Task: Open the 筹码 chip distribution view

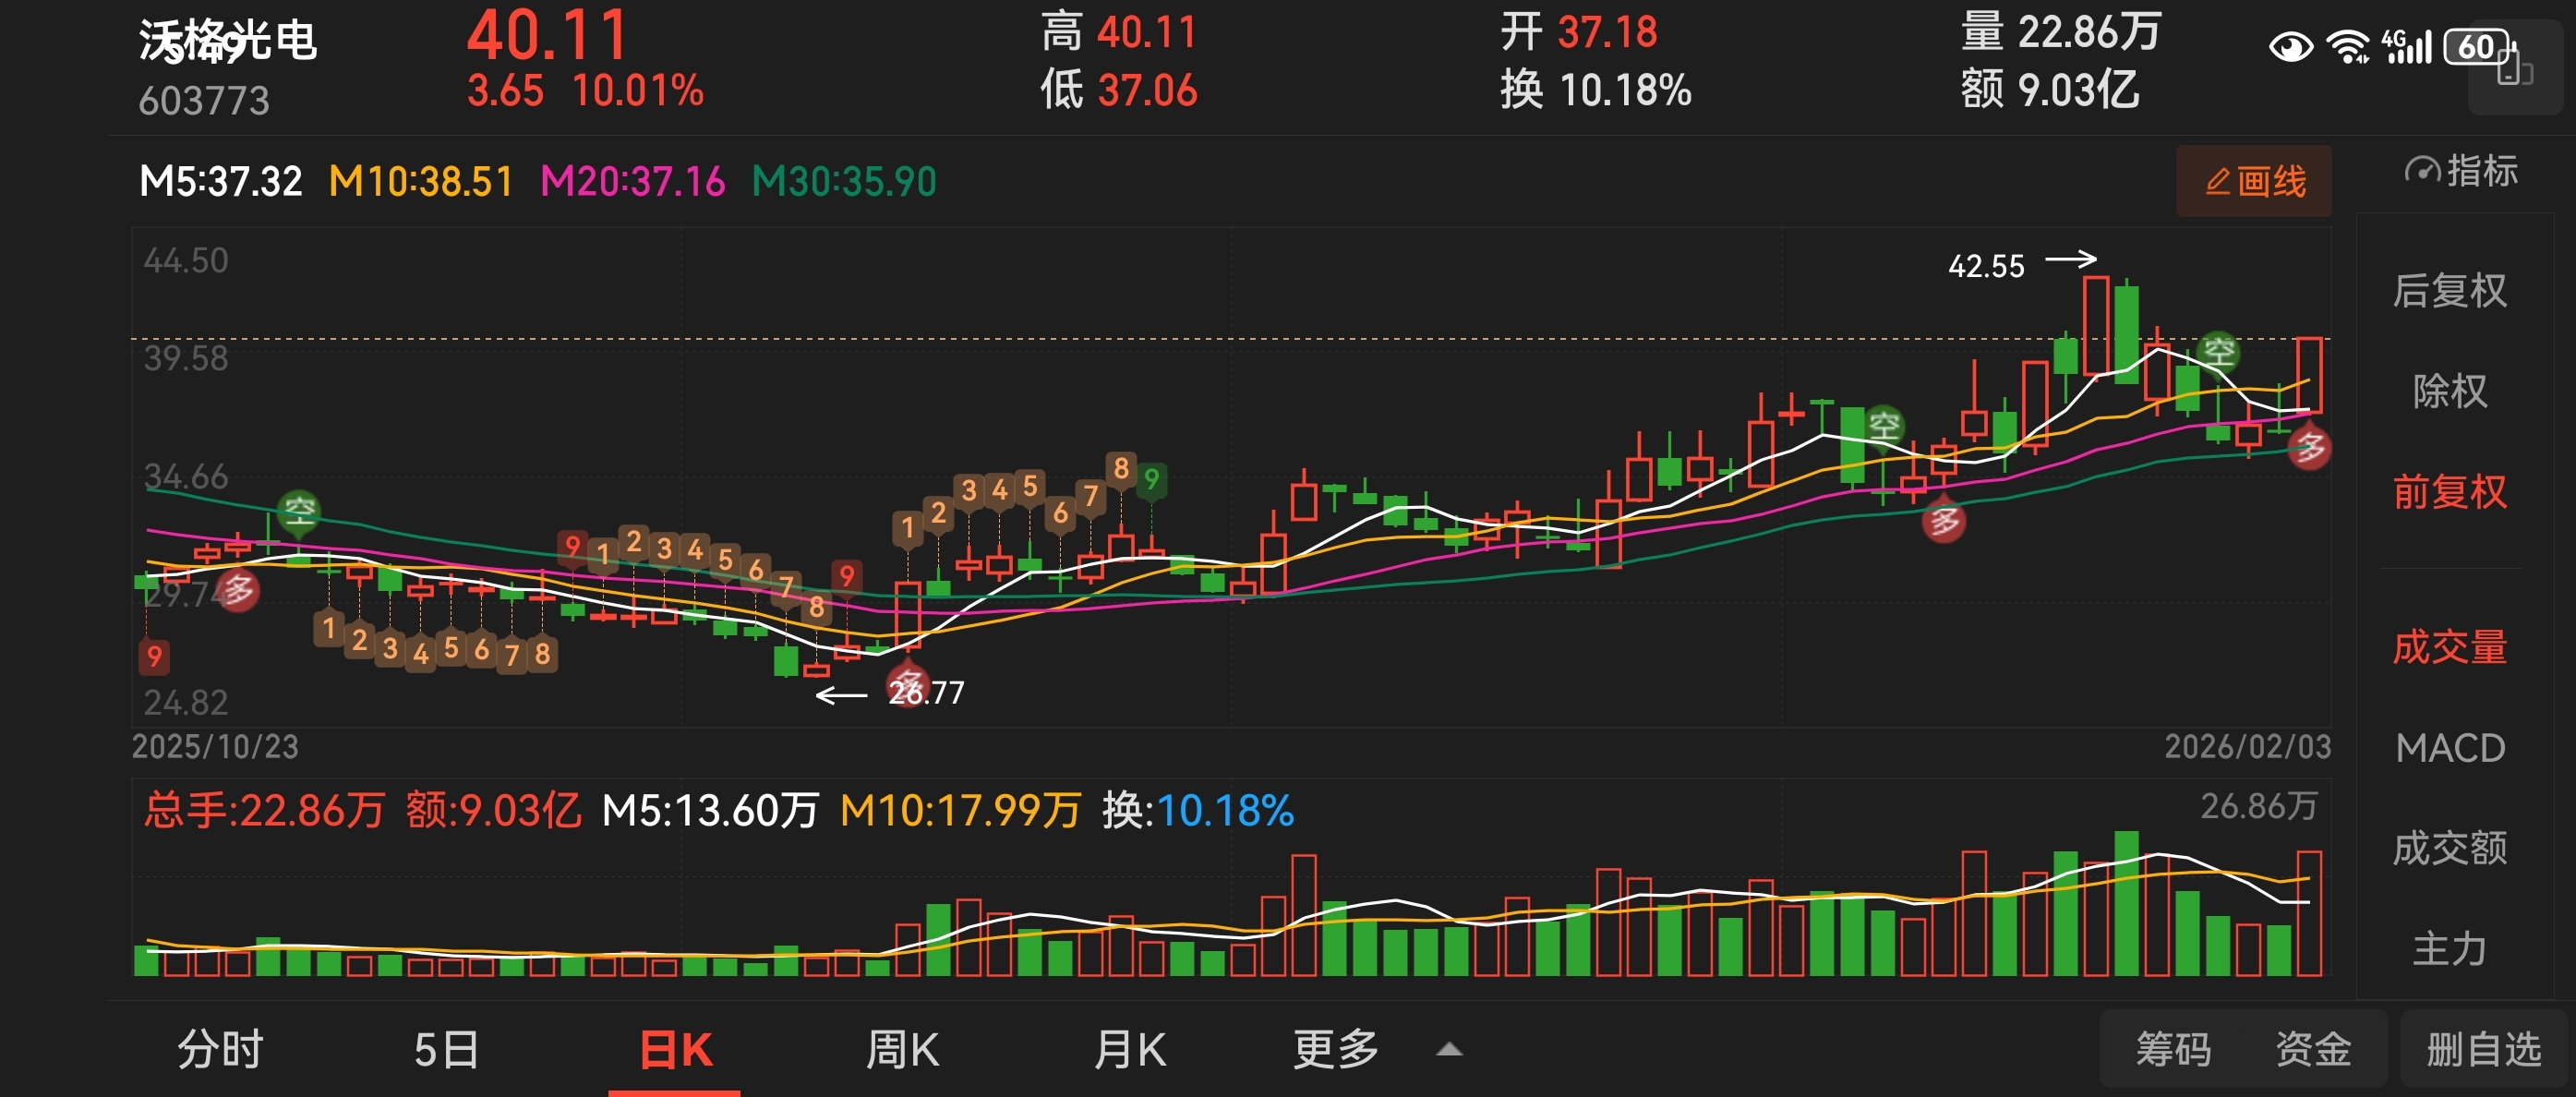Action: click(2173, 1050)
